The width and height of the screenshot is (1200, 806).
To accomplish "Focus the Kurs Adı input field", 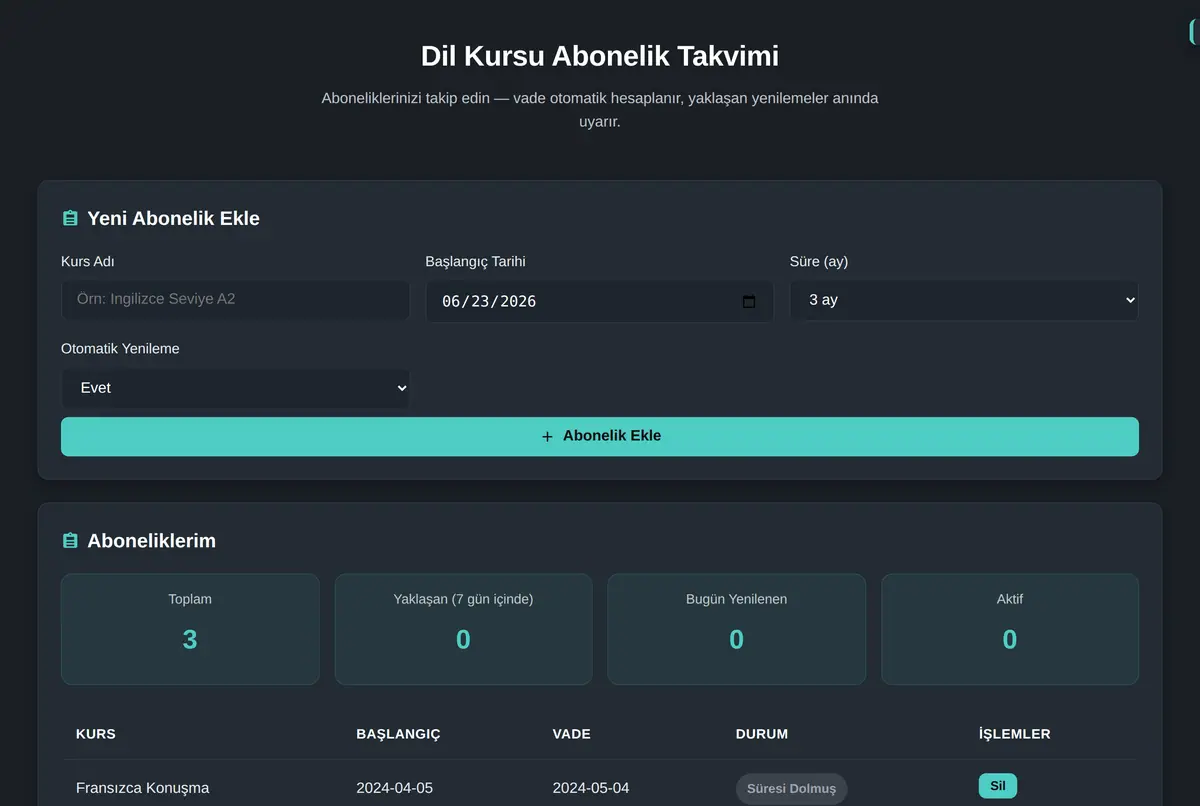I will 235,299.
